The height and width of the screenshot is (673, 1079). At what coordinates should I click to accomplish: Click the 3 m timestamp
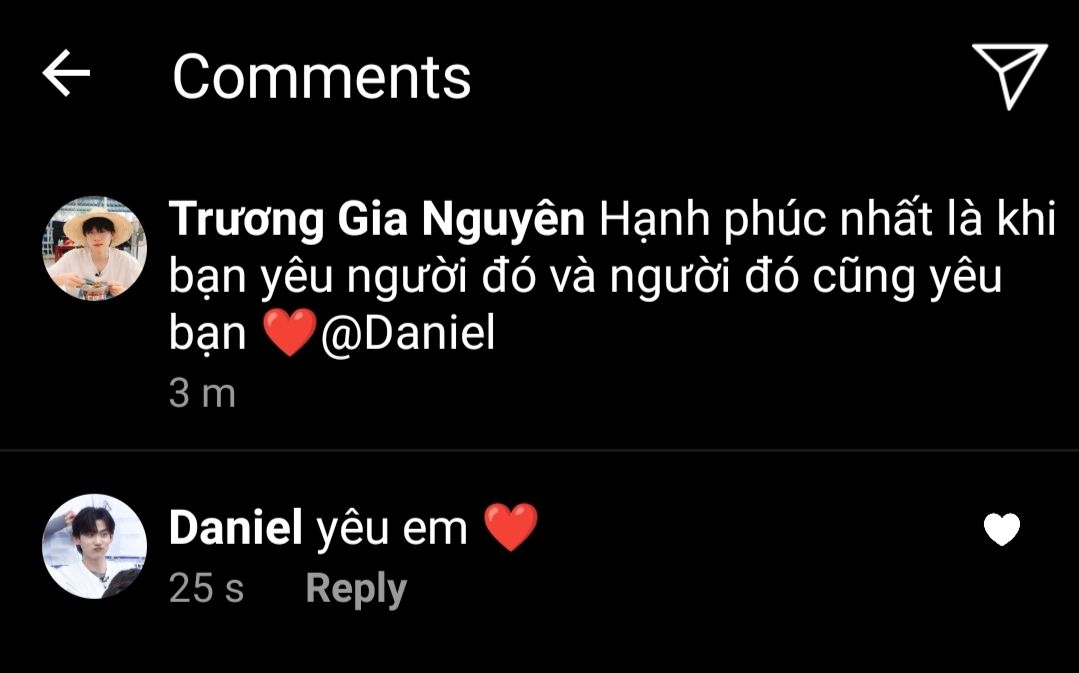click(x=202, y=394)
